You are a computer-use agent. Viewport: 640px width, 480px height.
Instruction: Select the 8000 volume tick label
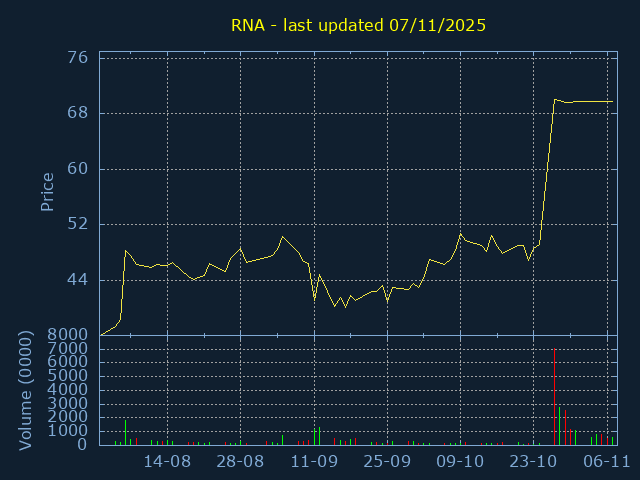69,335
